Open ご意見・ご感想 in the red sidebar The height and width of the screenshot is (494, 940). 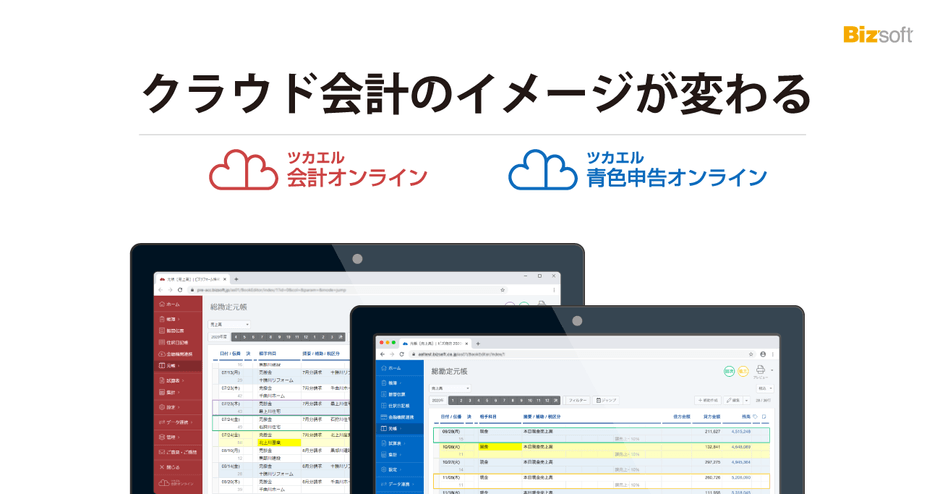(177, 452)
